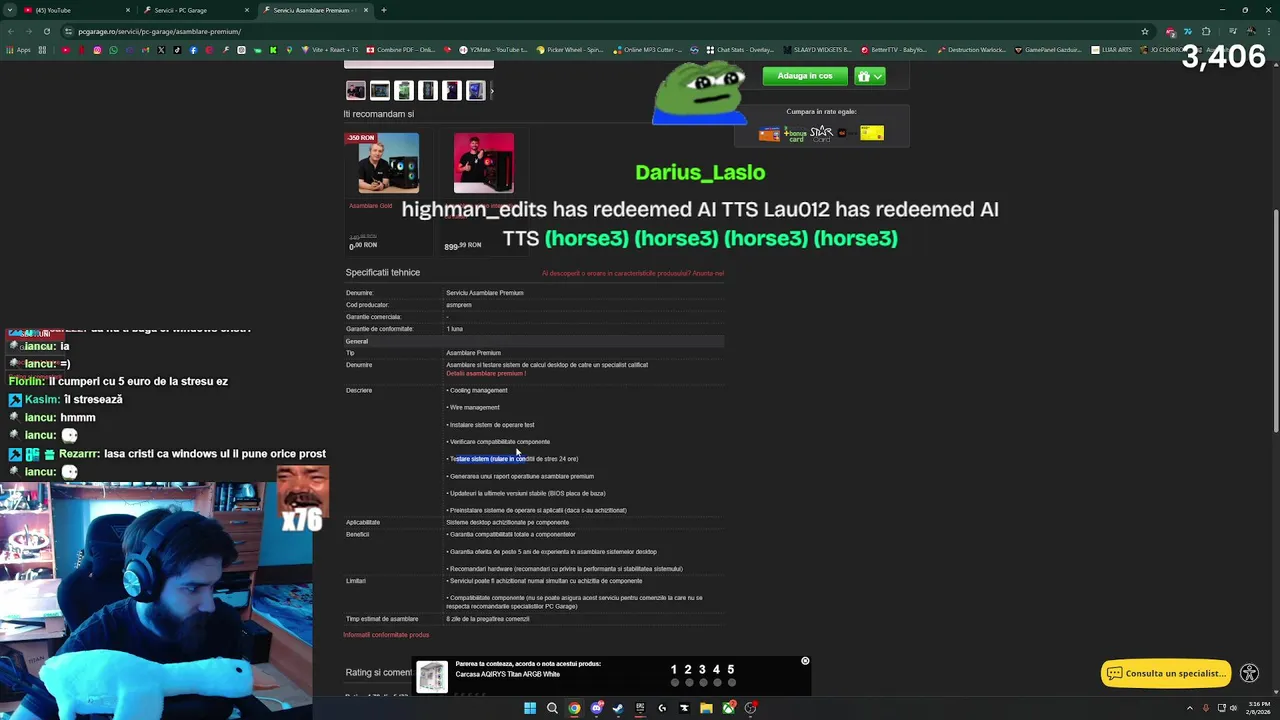Open Informatii conformitate produs link
This screenshot has height=720, width=1280.
pyautogui.click(x=386, y=635)
